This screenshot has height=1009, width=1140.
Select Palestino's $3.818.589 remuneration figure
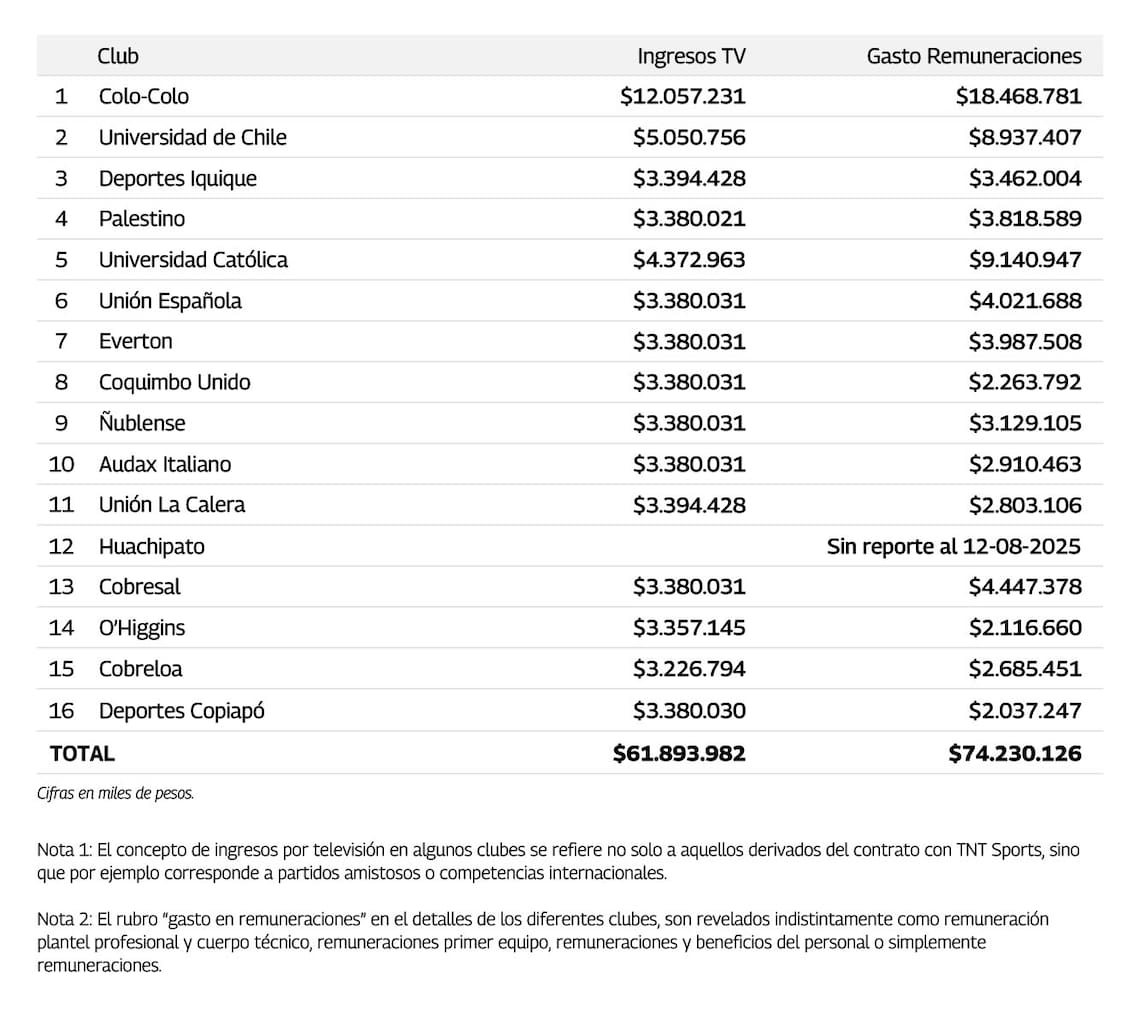point(1025,218)
